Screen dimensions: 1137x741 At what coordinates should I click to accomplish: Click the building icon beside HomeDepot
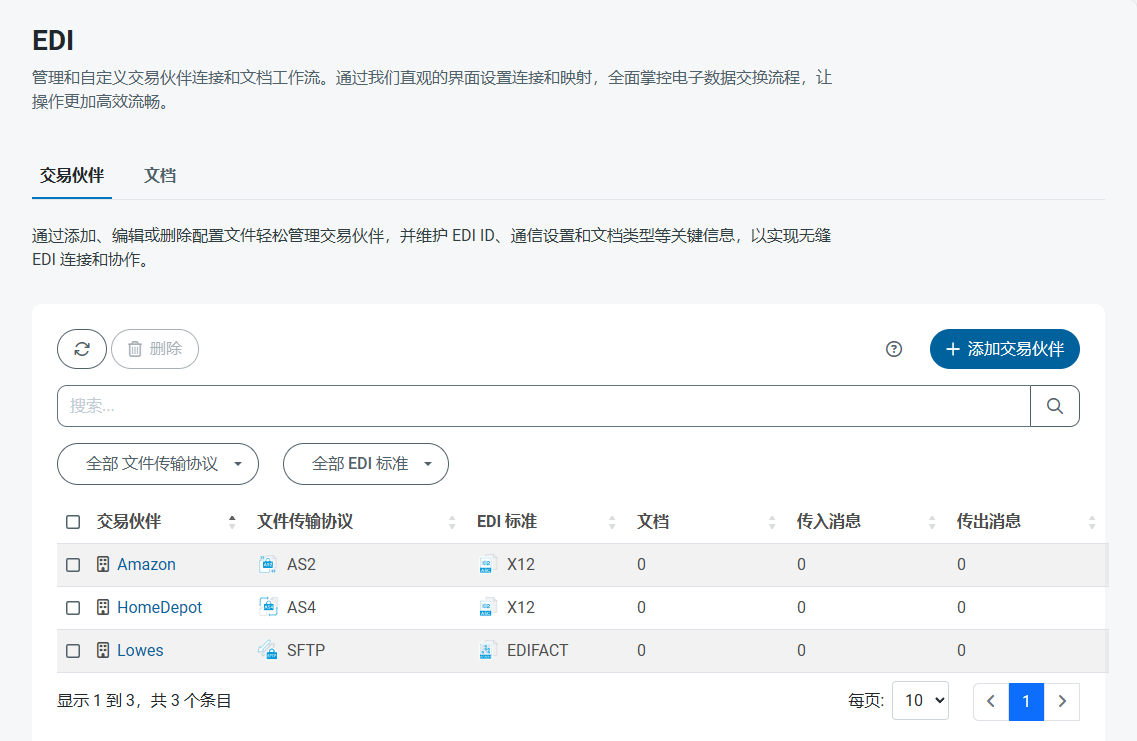[103, 607]
